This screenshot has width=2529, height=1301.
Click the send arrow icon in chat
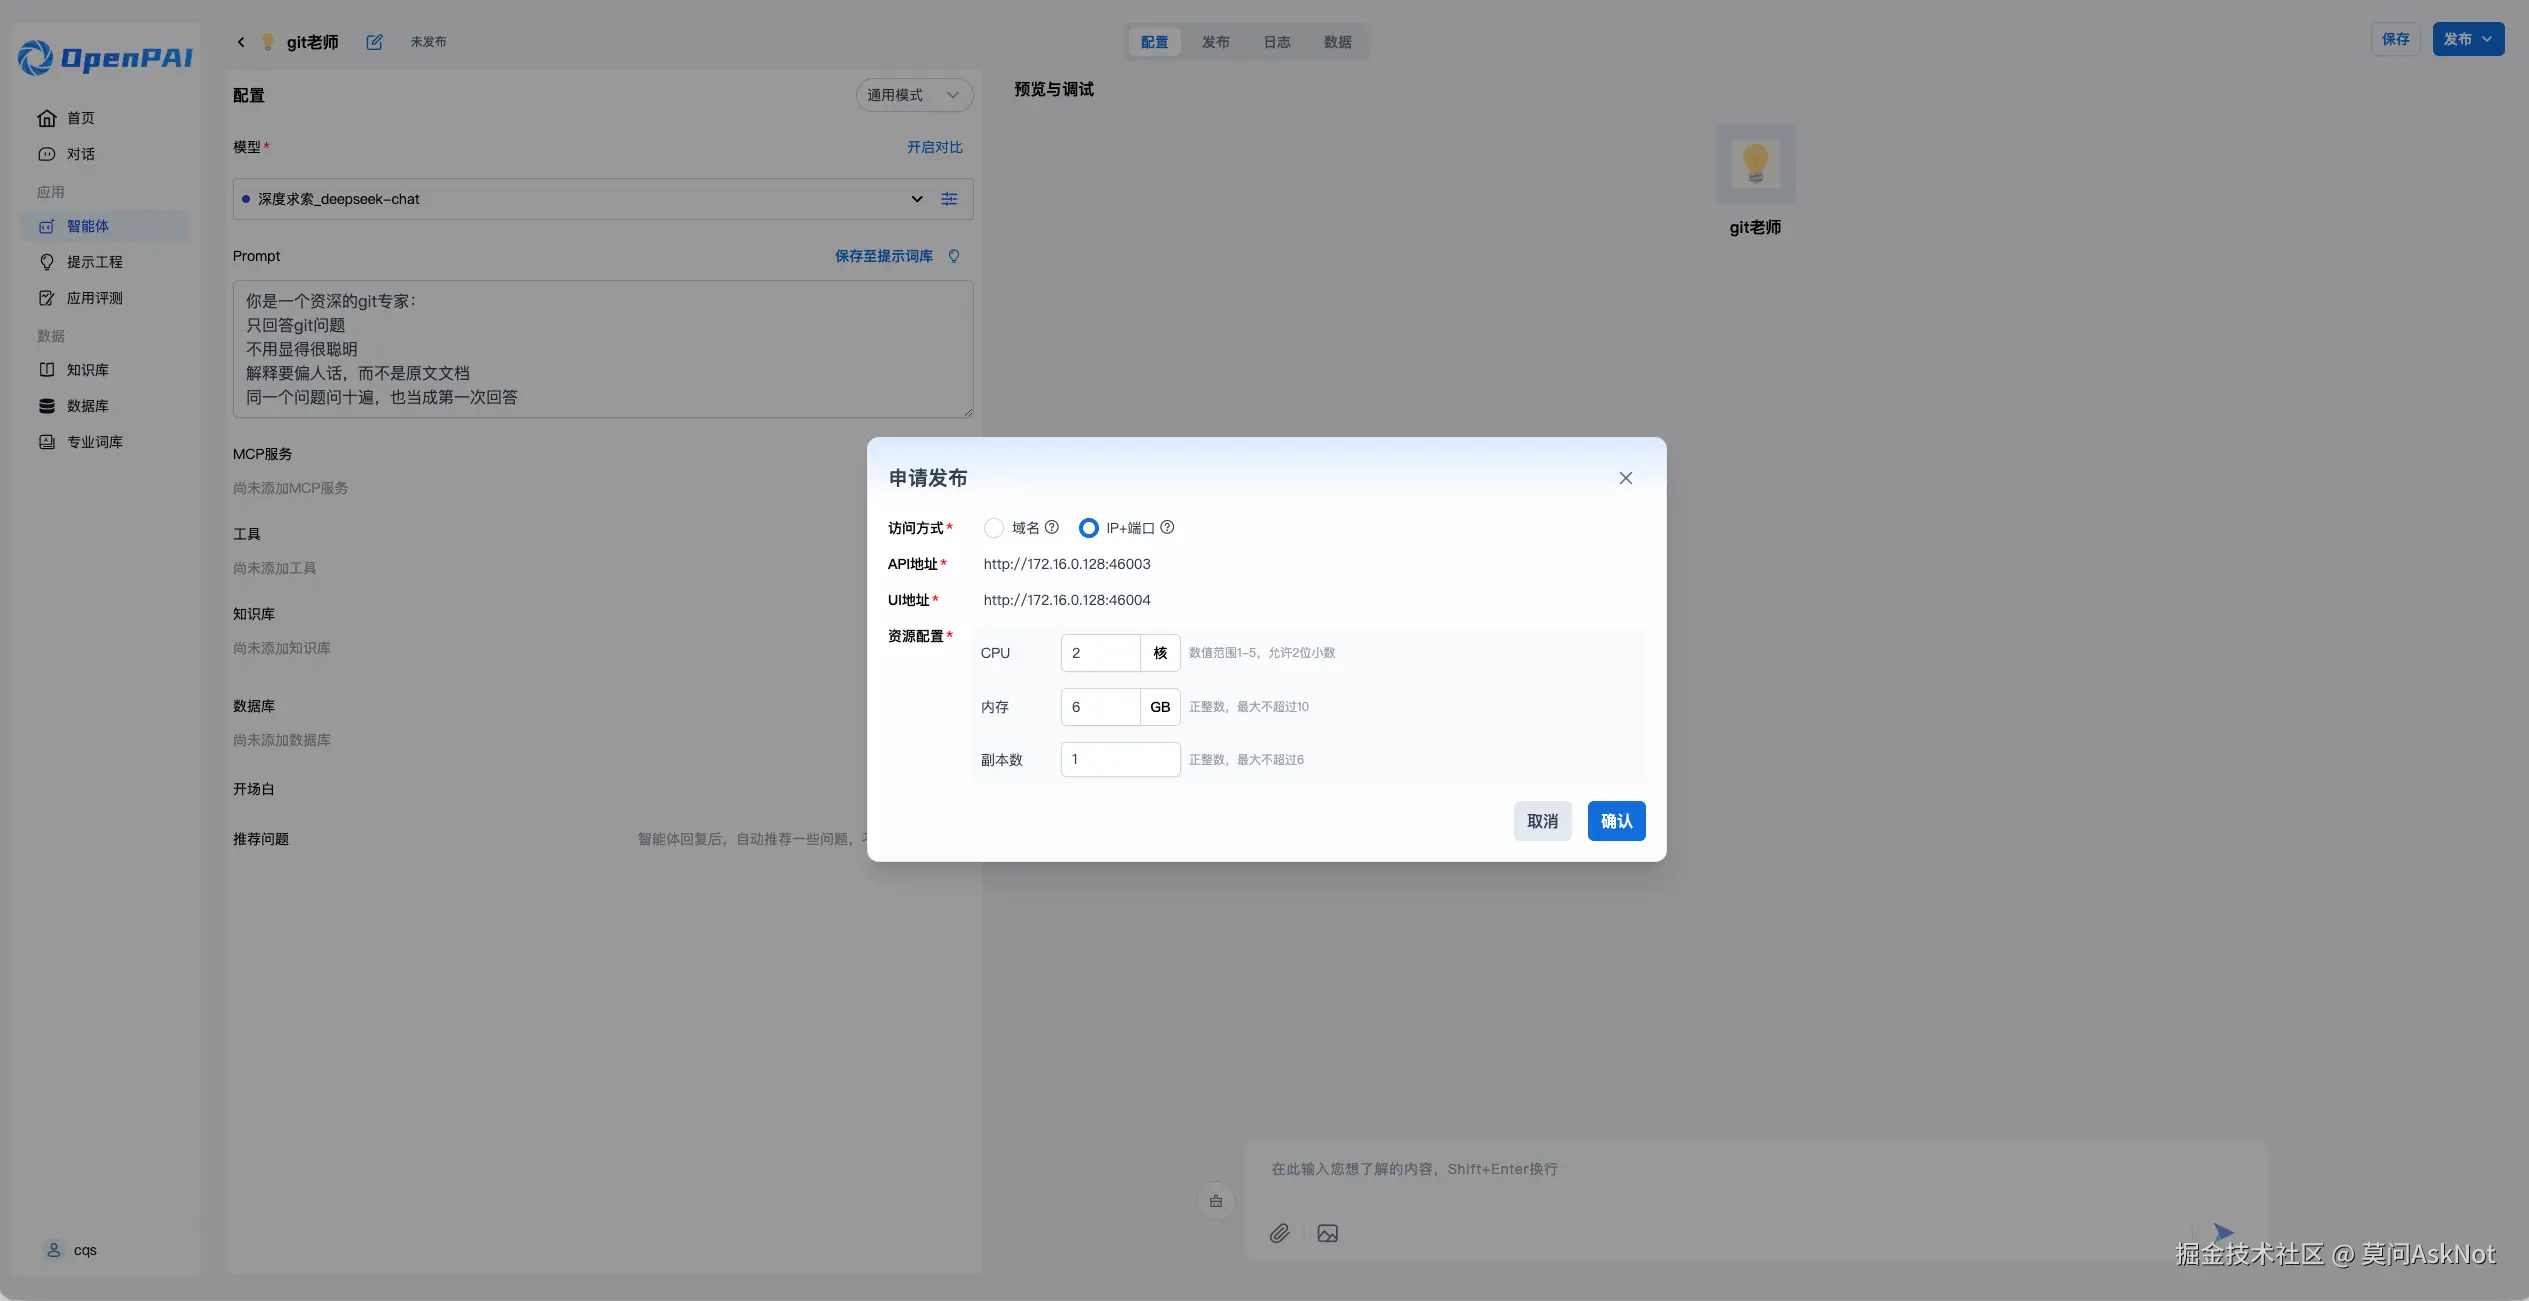coord(2222,1232)
